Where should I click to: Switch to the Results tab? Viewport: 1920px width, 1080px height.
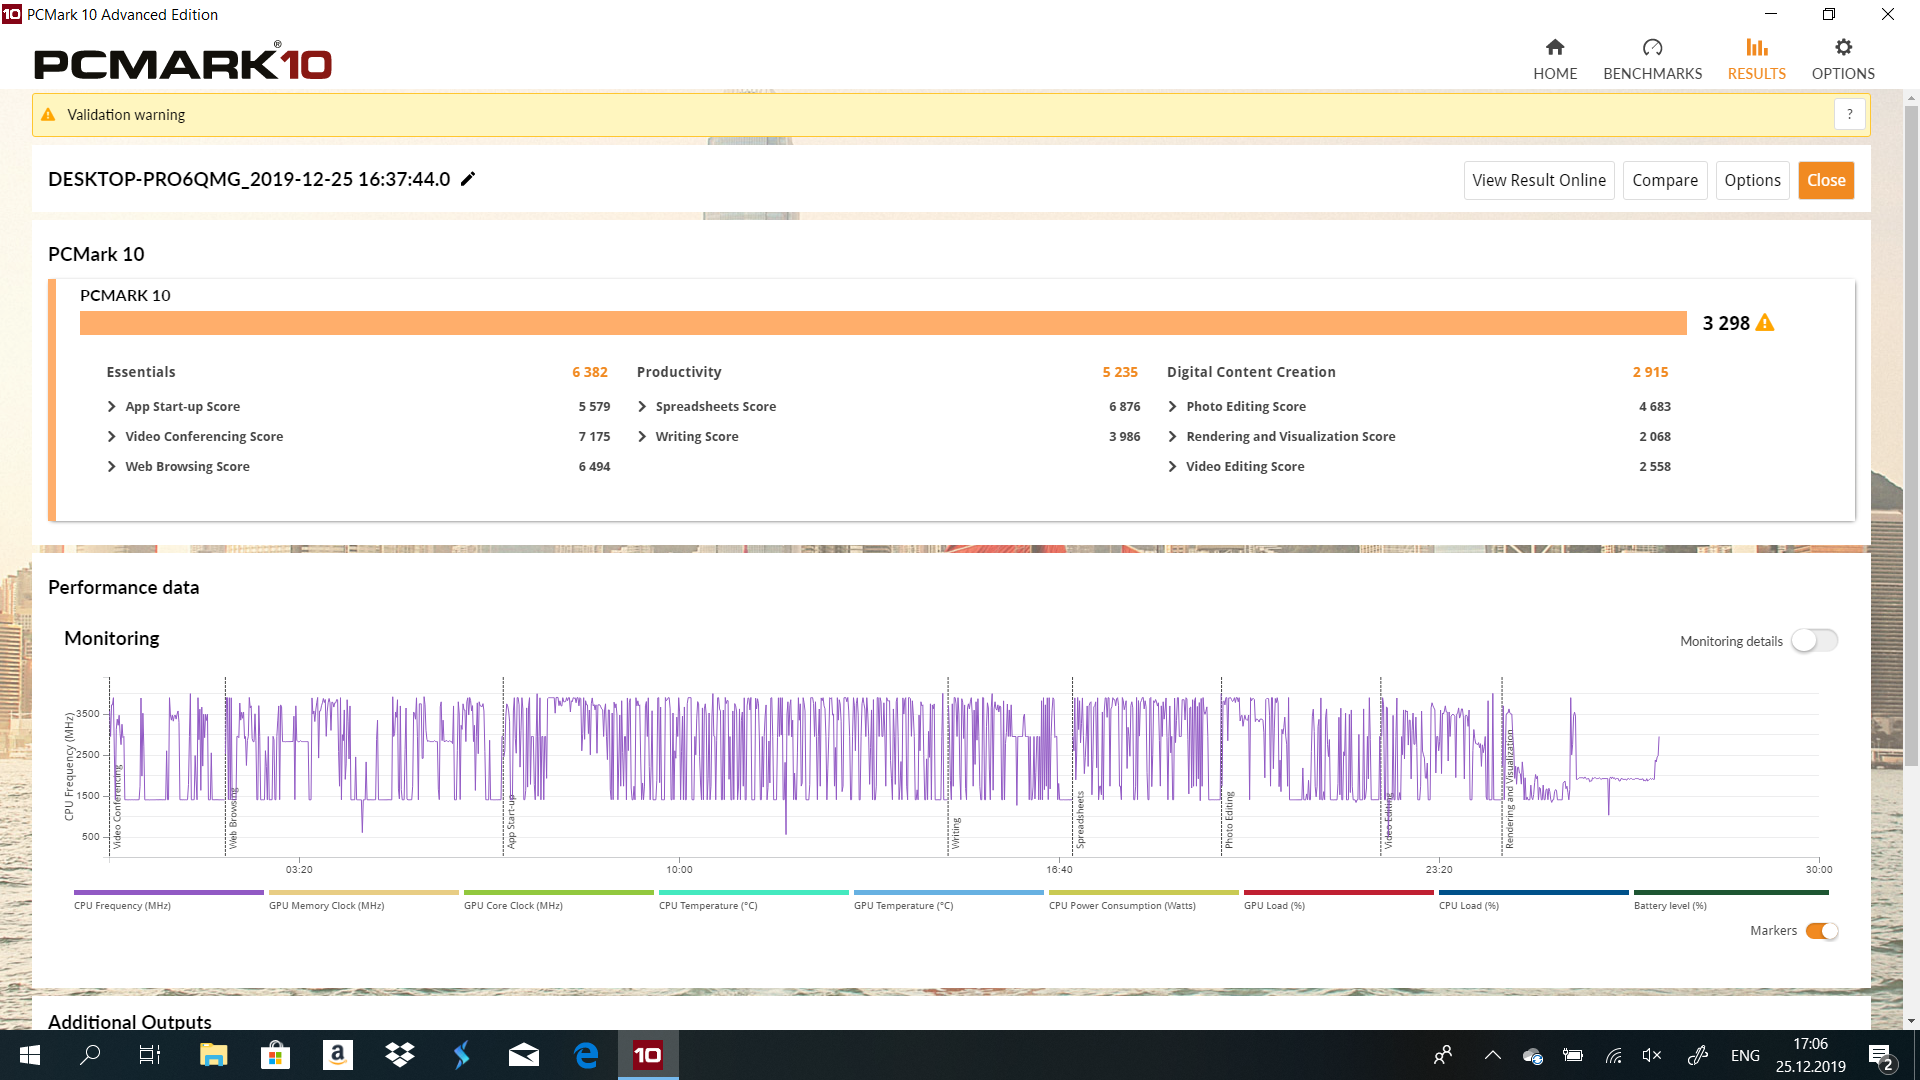coord(1756,58)
